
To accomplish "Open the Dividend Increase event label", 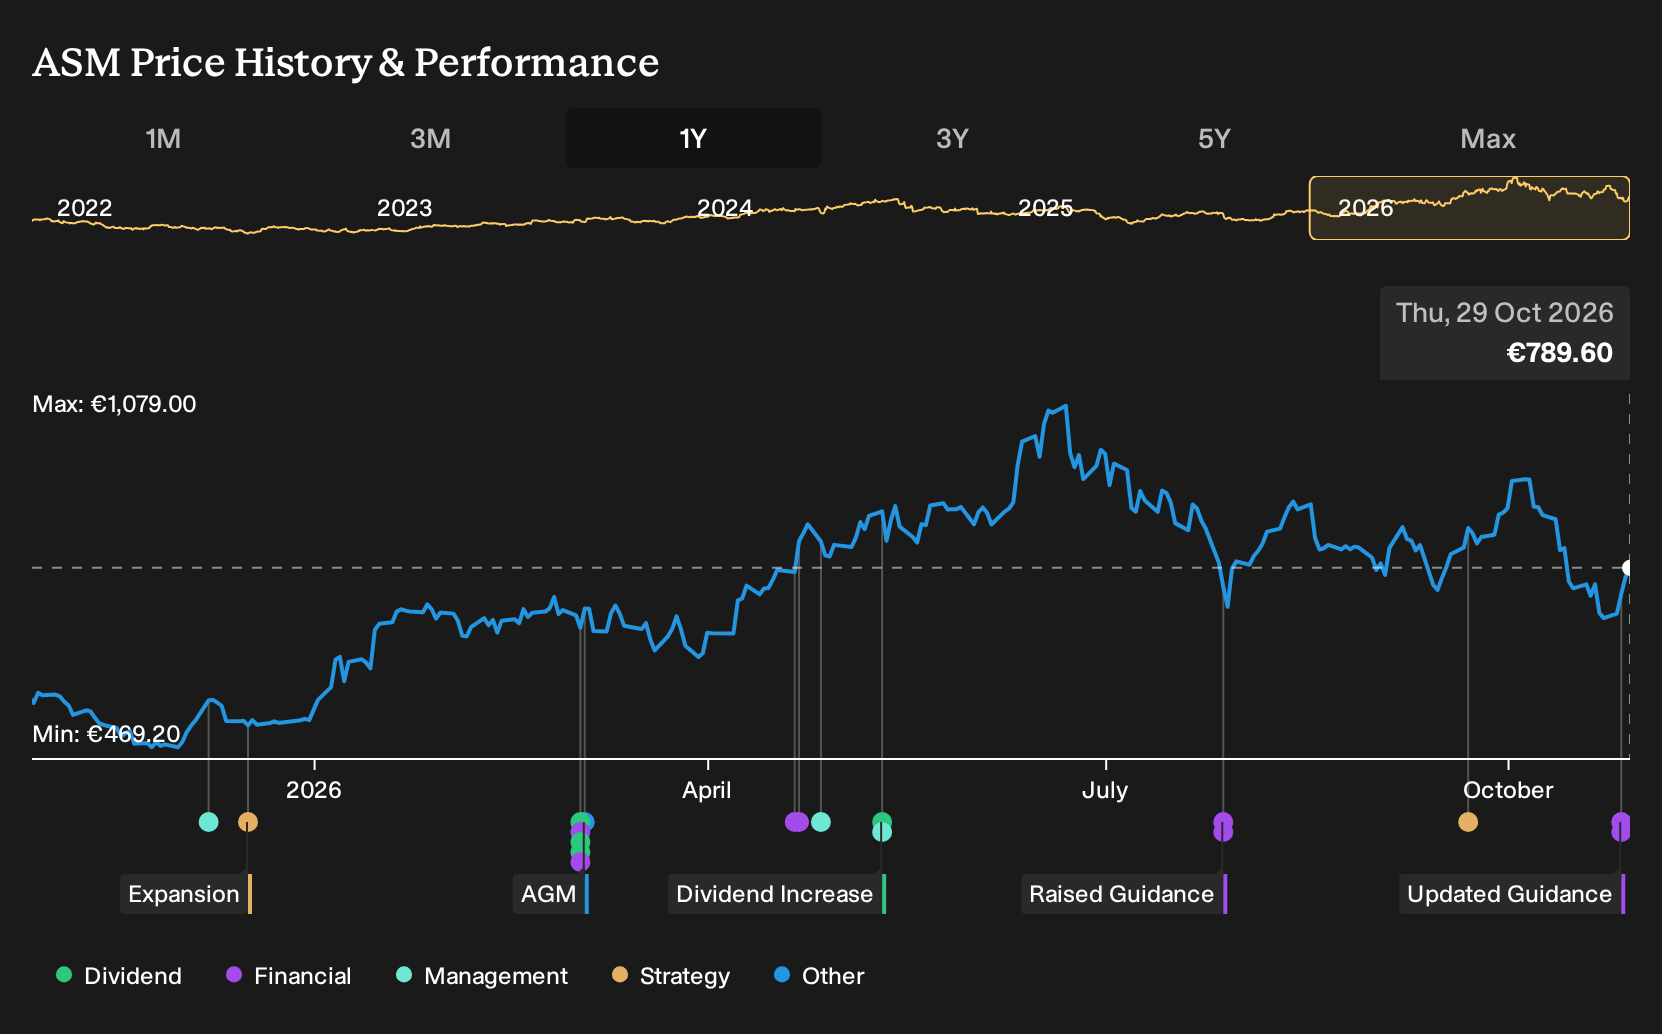I will 776,894.
